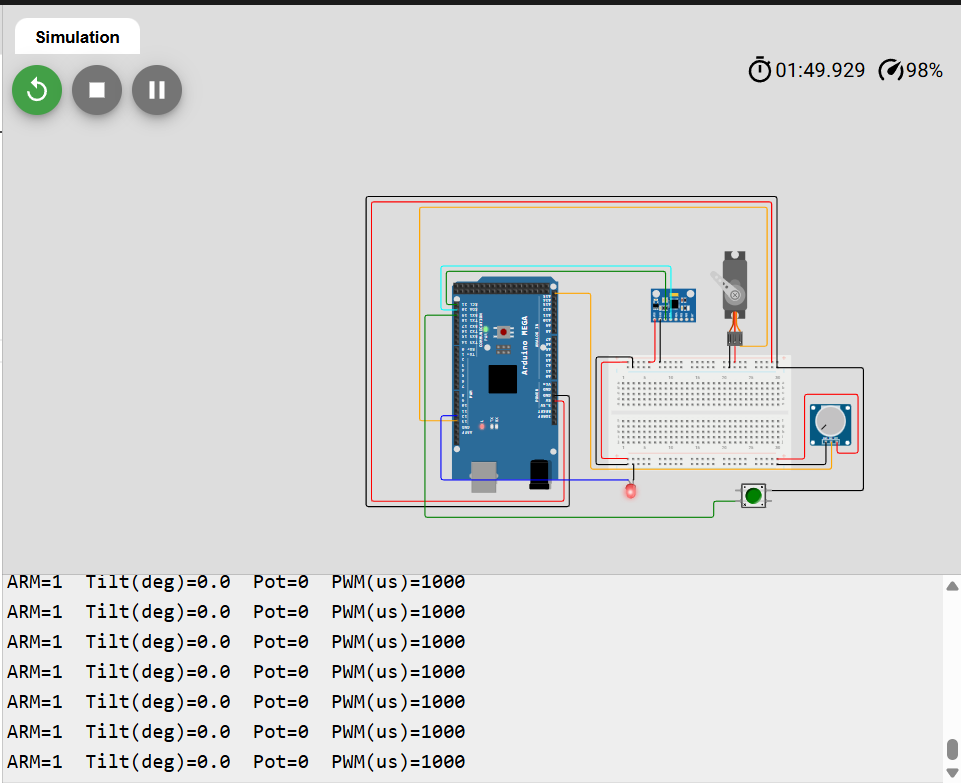This screenshot has width=961, height=783.
Task: Click the red LED component
Action: 630,490
